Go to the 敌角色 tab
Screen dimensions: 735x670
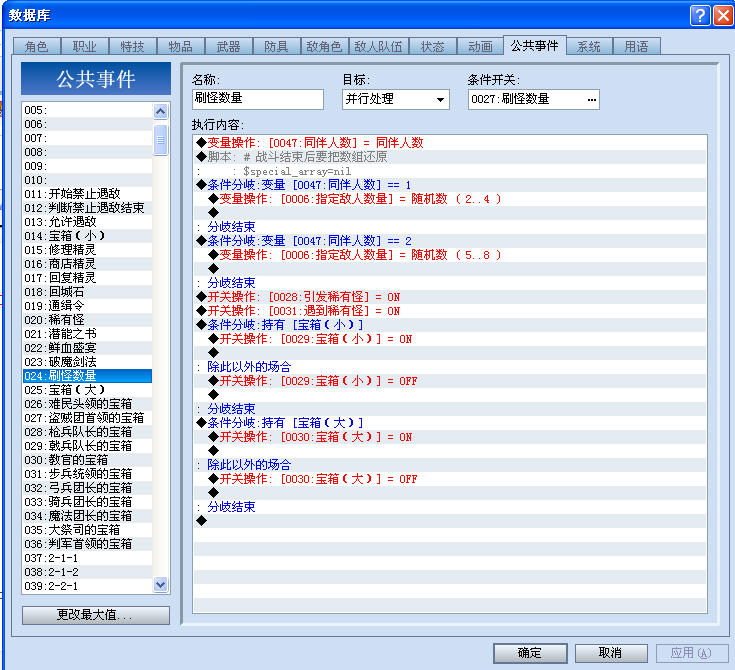click(x=324, y=46)
